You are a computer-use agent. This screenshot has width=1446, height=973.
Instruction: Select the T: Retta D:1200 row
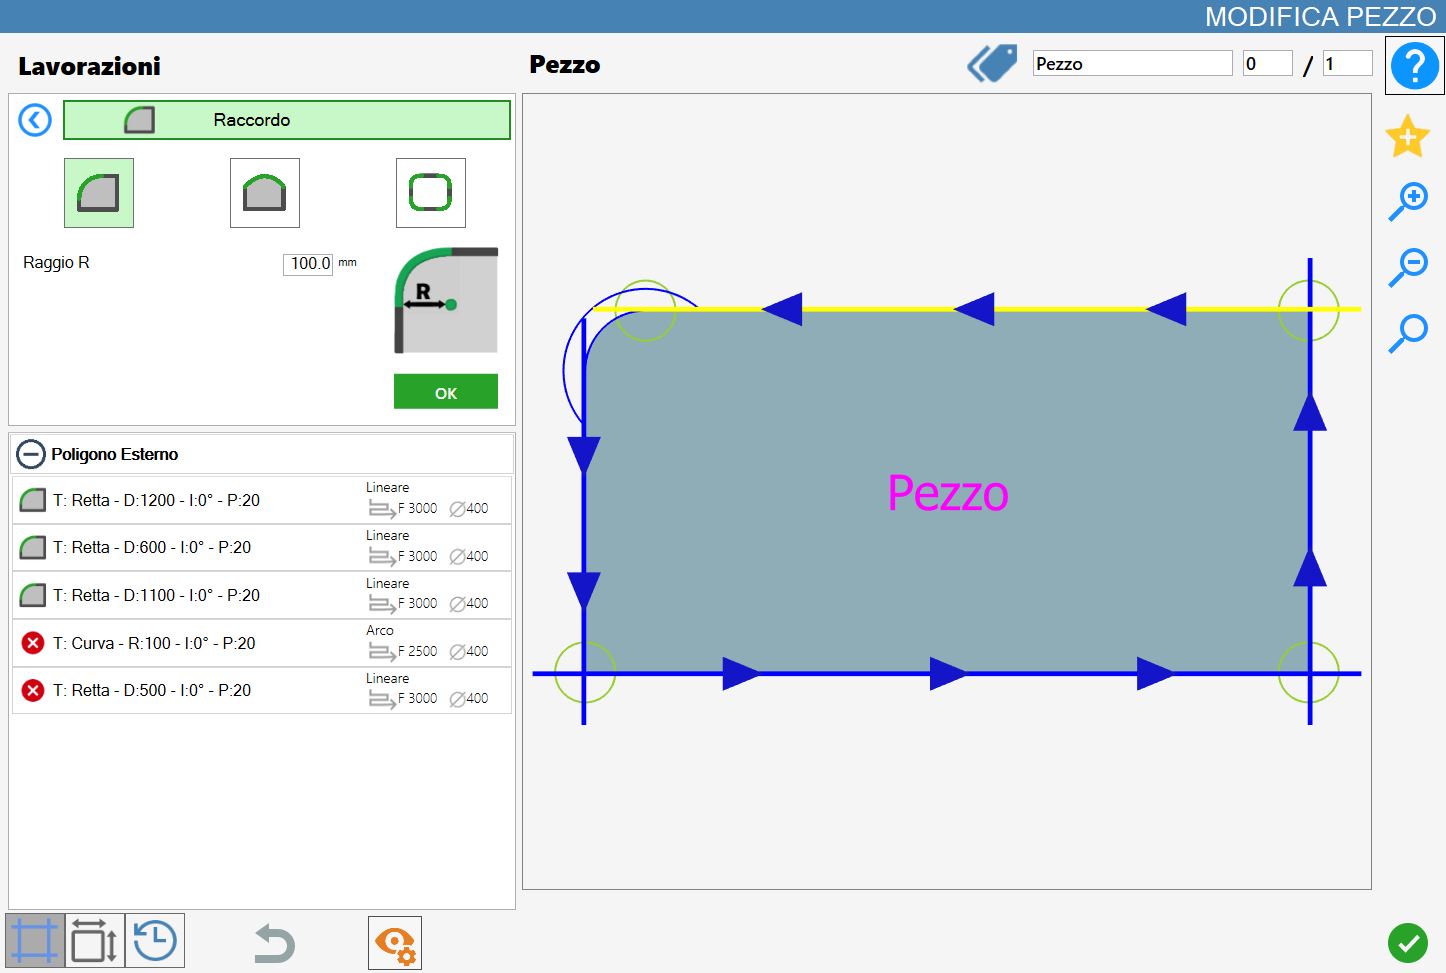(x=262, y=500)
